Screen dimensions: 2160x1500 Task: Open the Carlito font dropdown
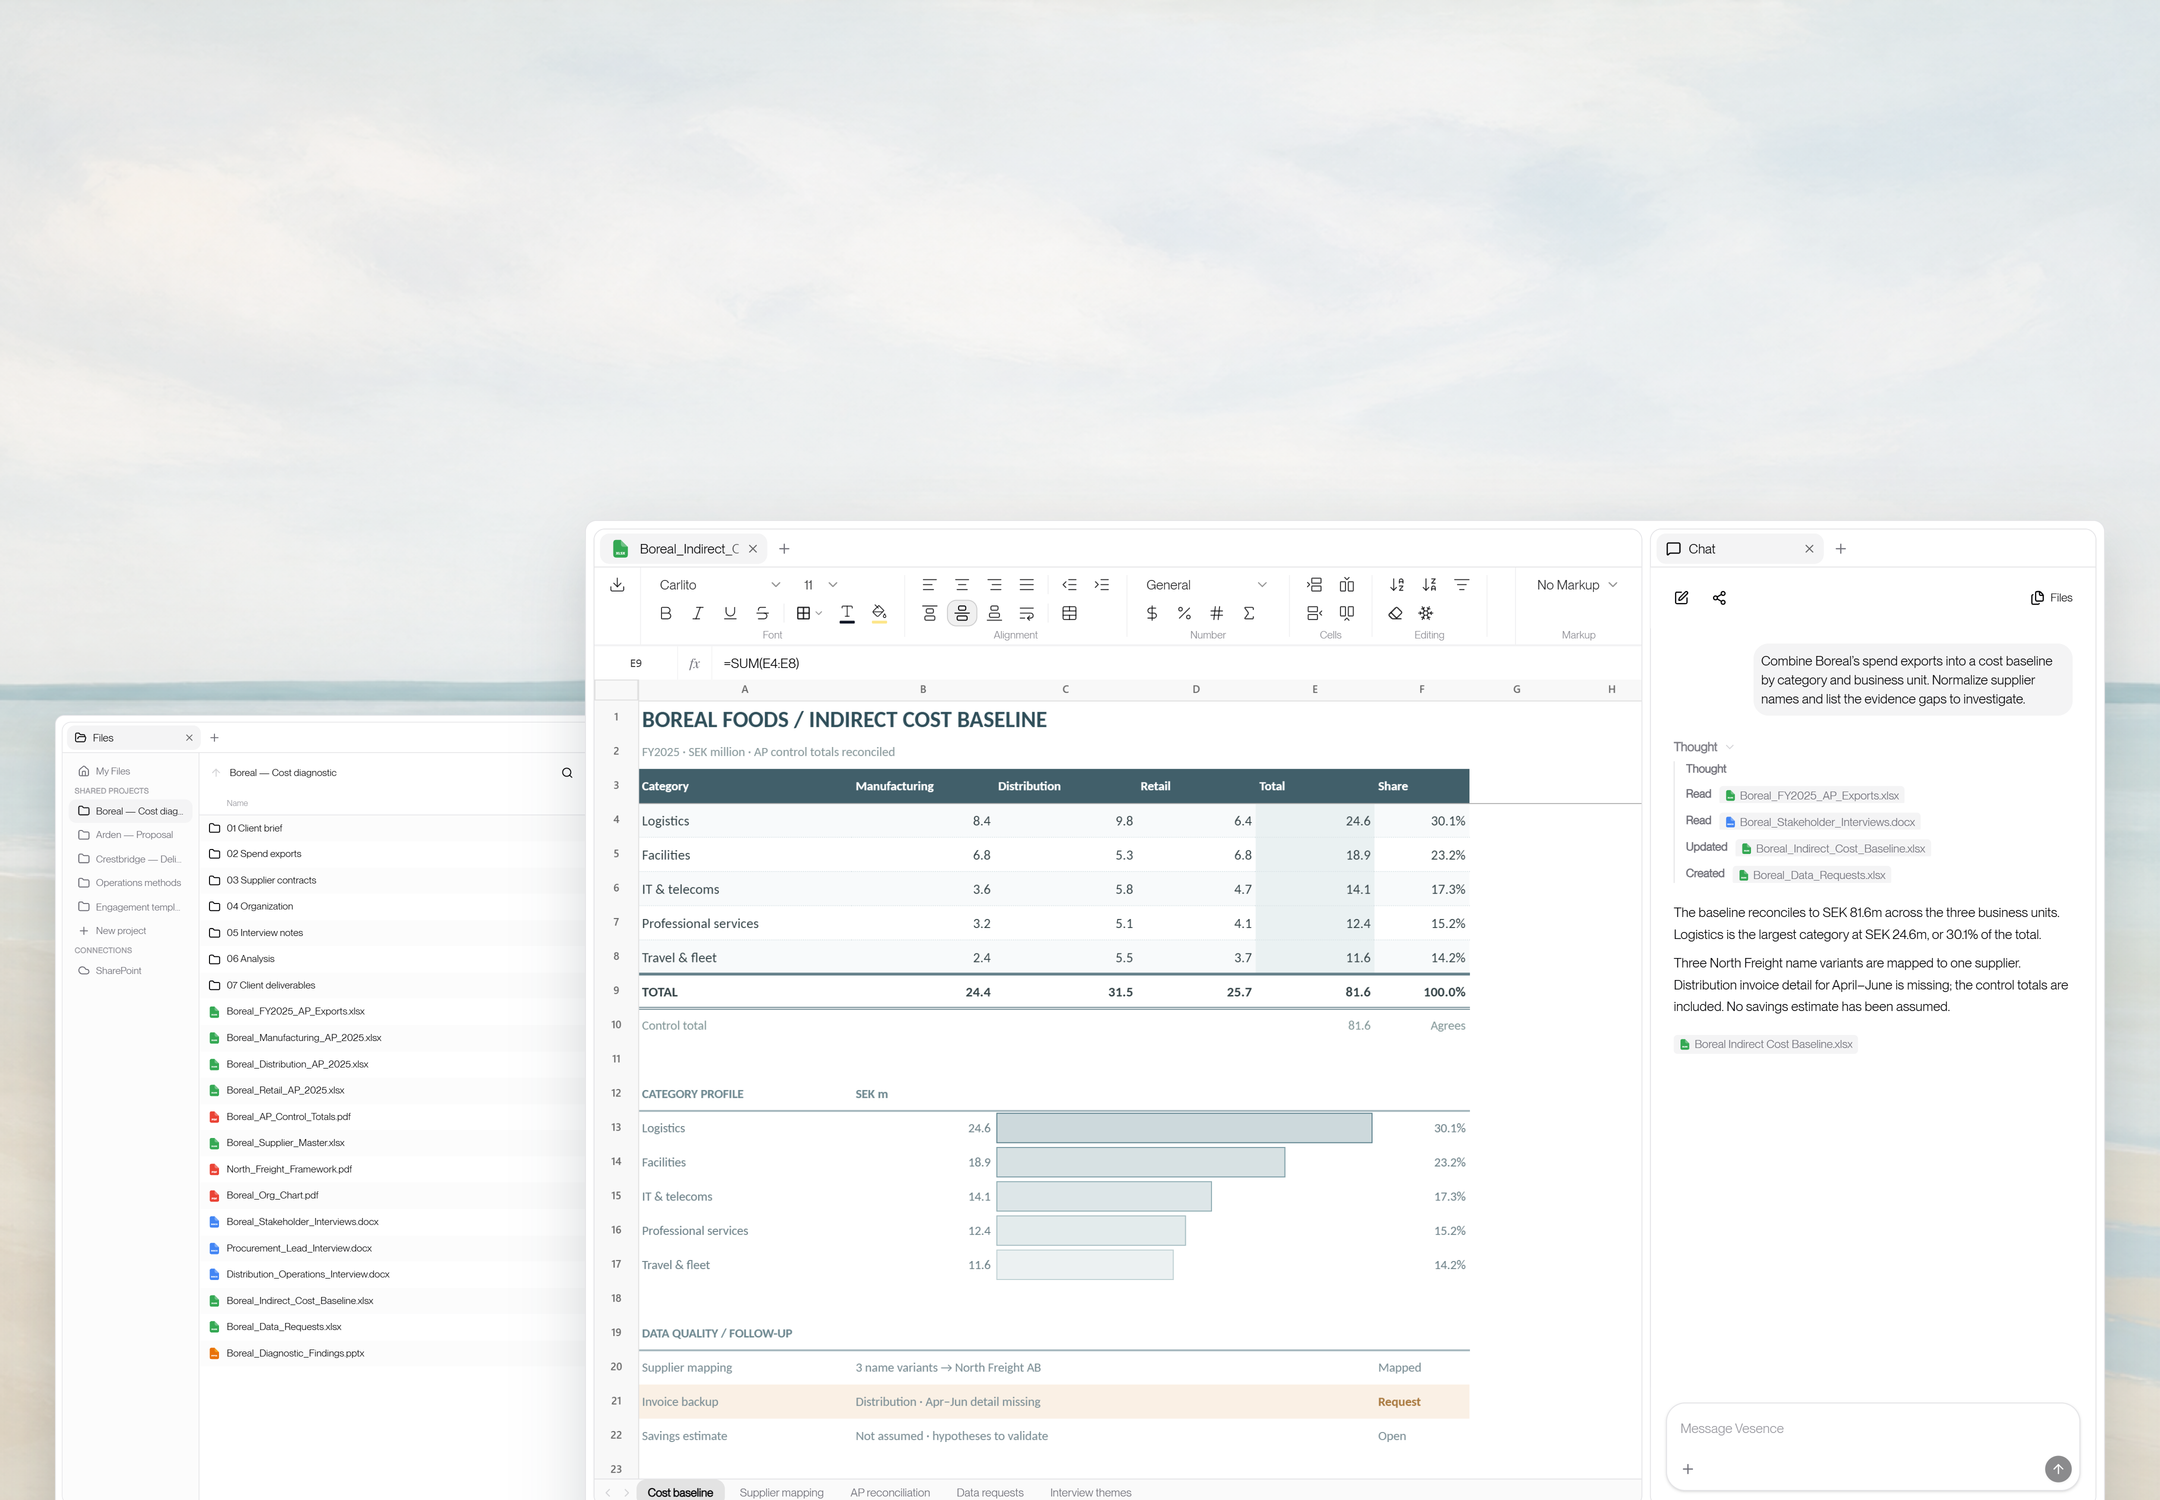(719, 585)
